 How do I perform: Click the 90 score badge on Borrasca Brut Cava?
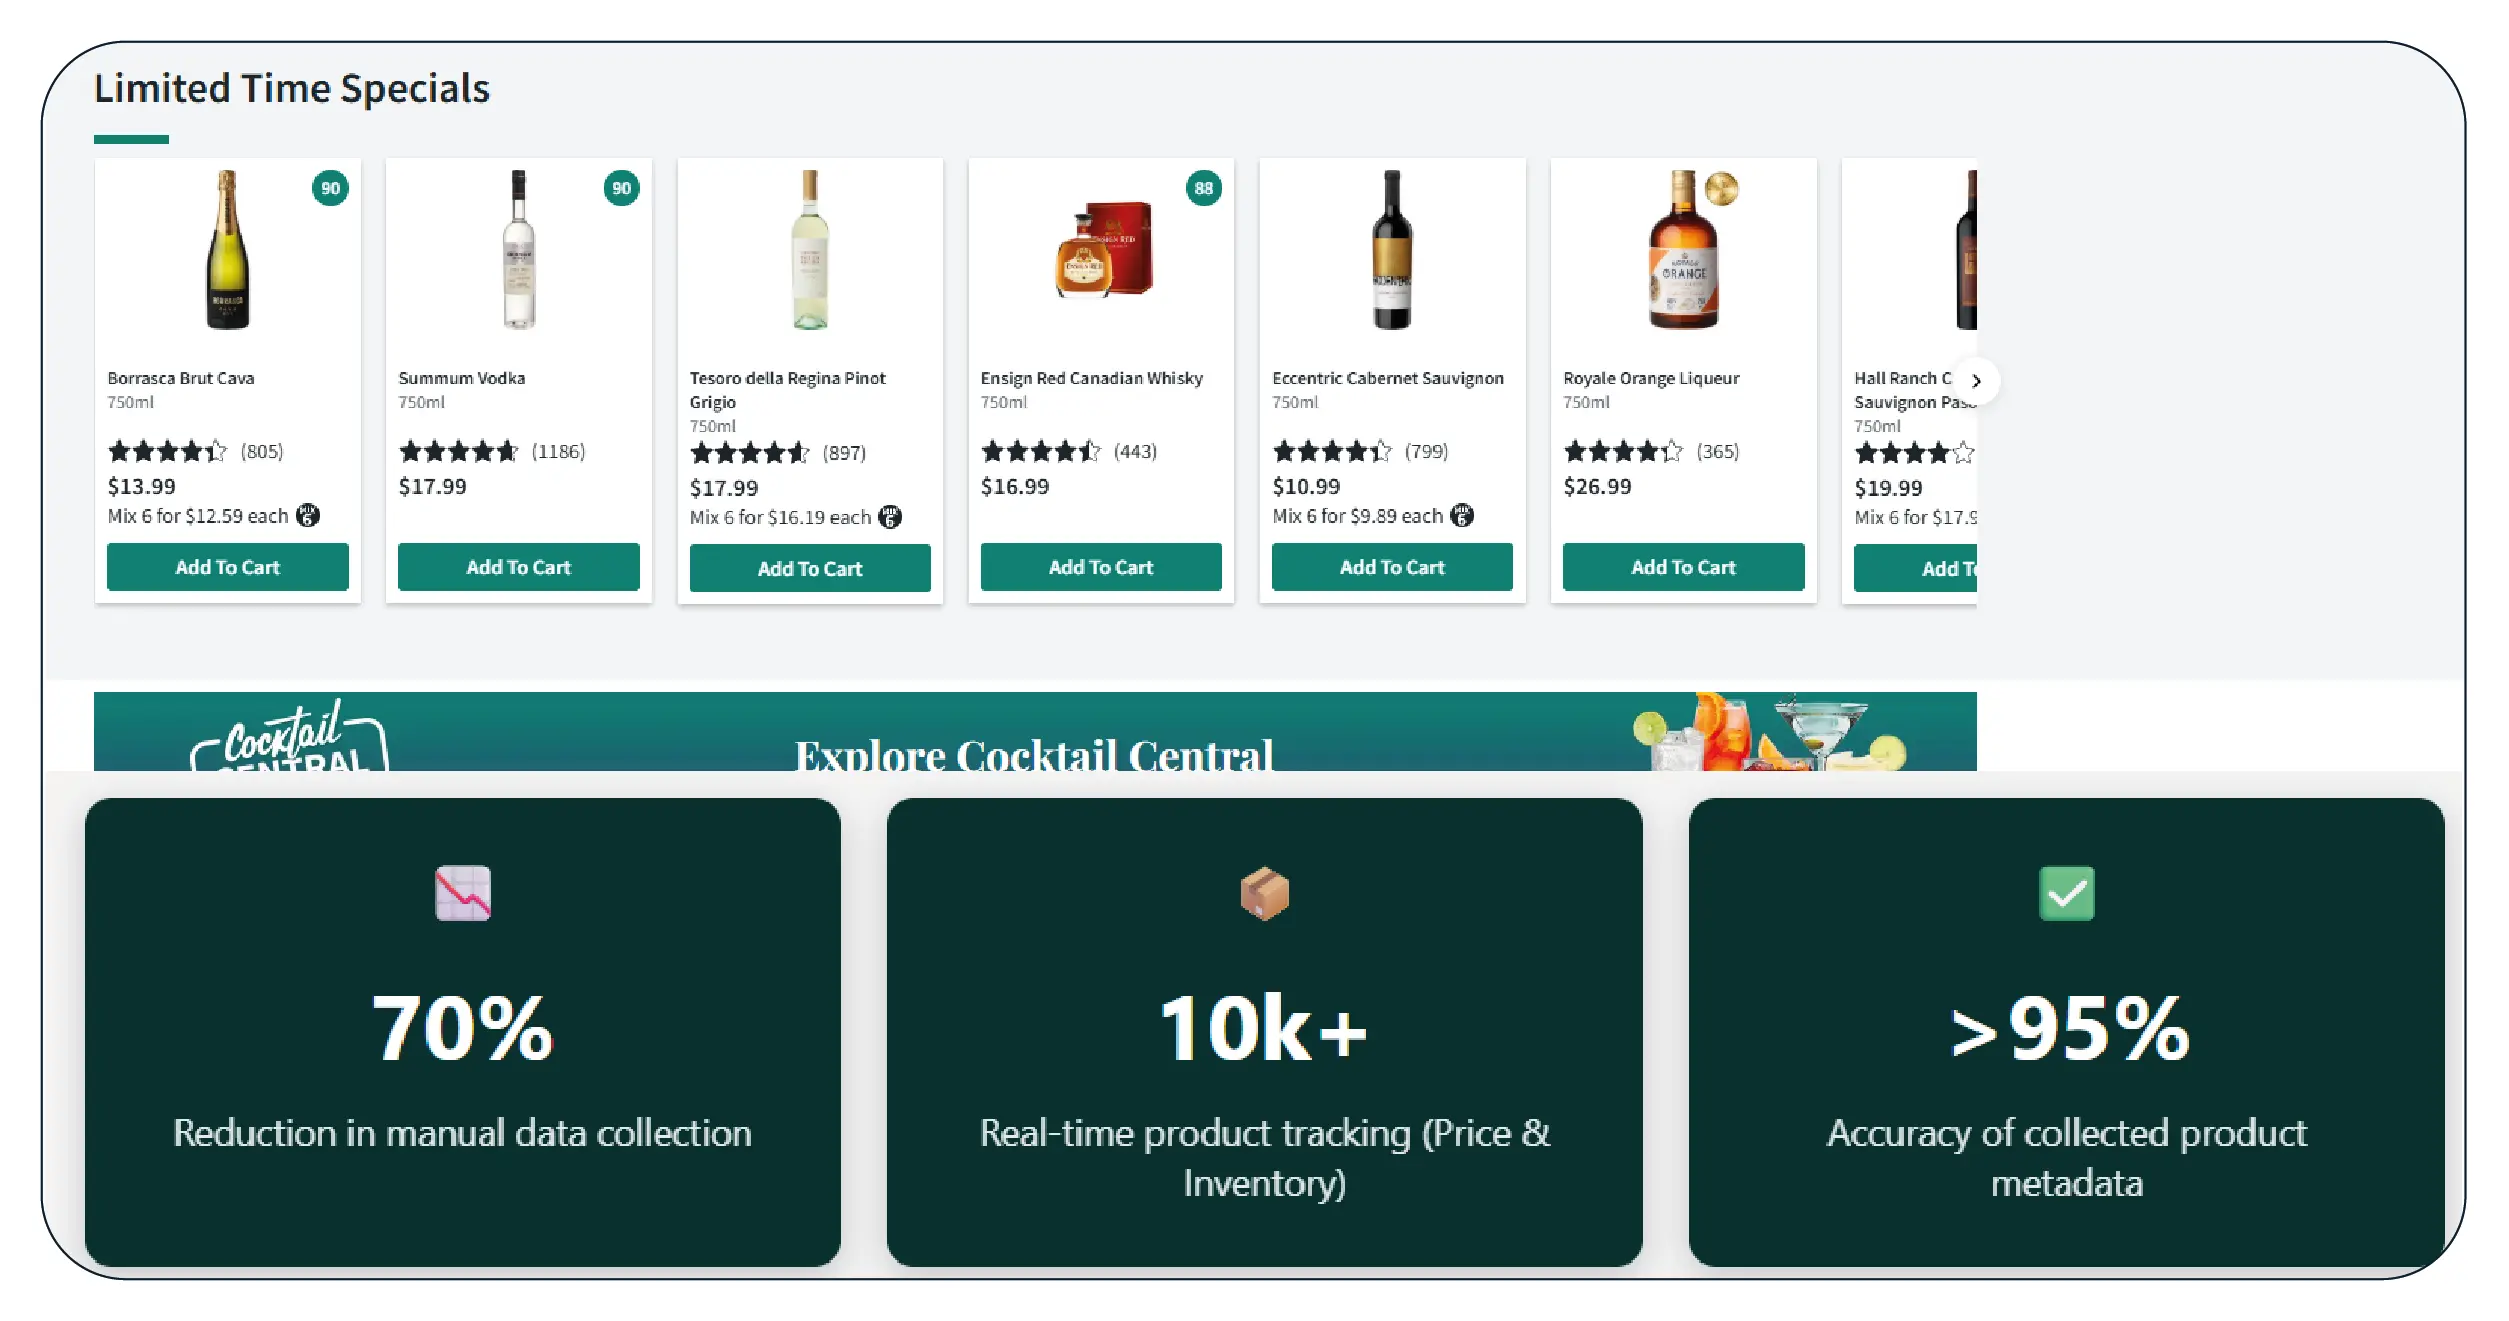330,188
